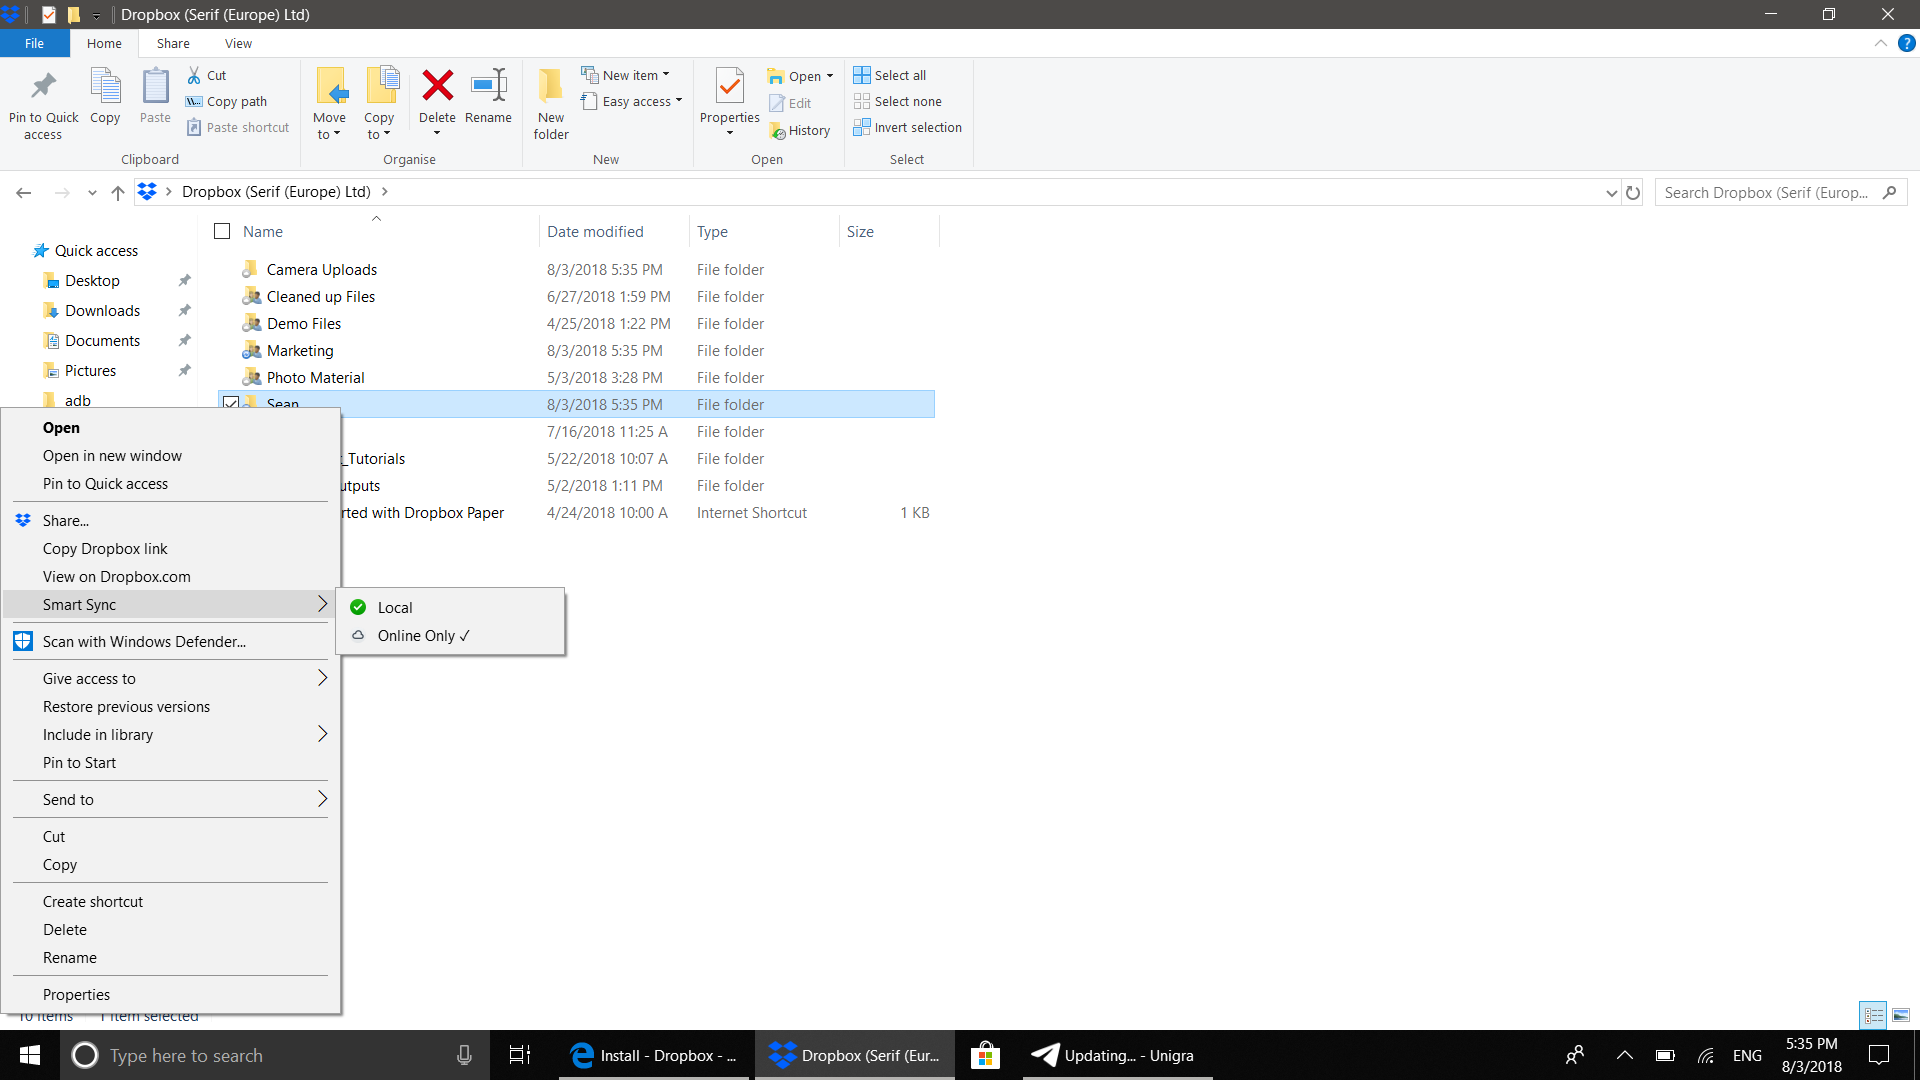This screenshot has width=1920, height=1080.
Task: Click Invert selection
Action: coord(908,127)
